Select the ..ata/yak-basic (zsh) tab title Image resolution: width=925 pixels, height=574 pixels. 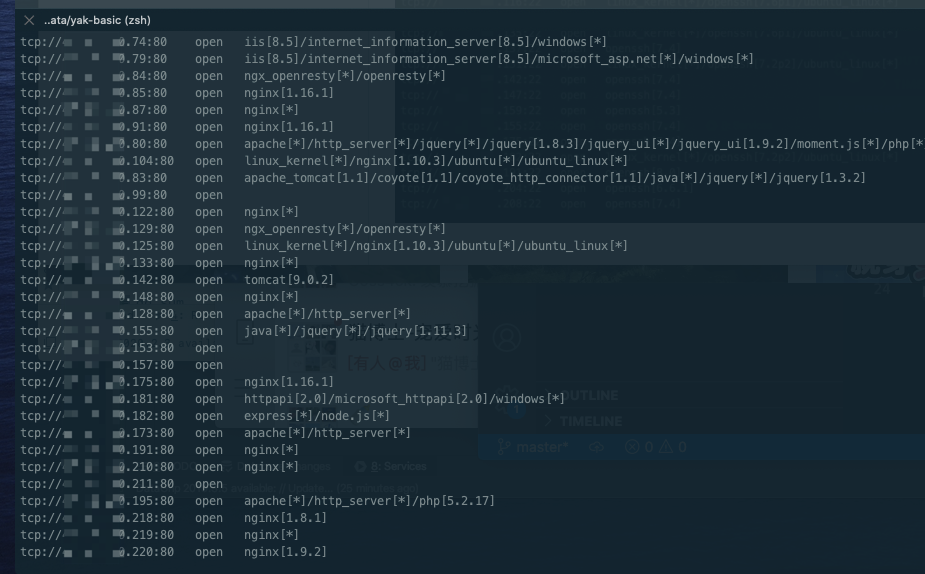[97, 21]
